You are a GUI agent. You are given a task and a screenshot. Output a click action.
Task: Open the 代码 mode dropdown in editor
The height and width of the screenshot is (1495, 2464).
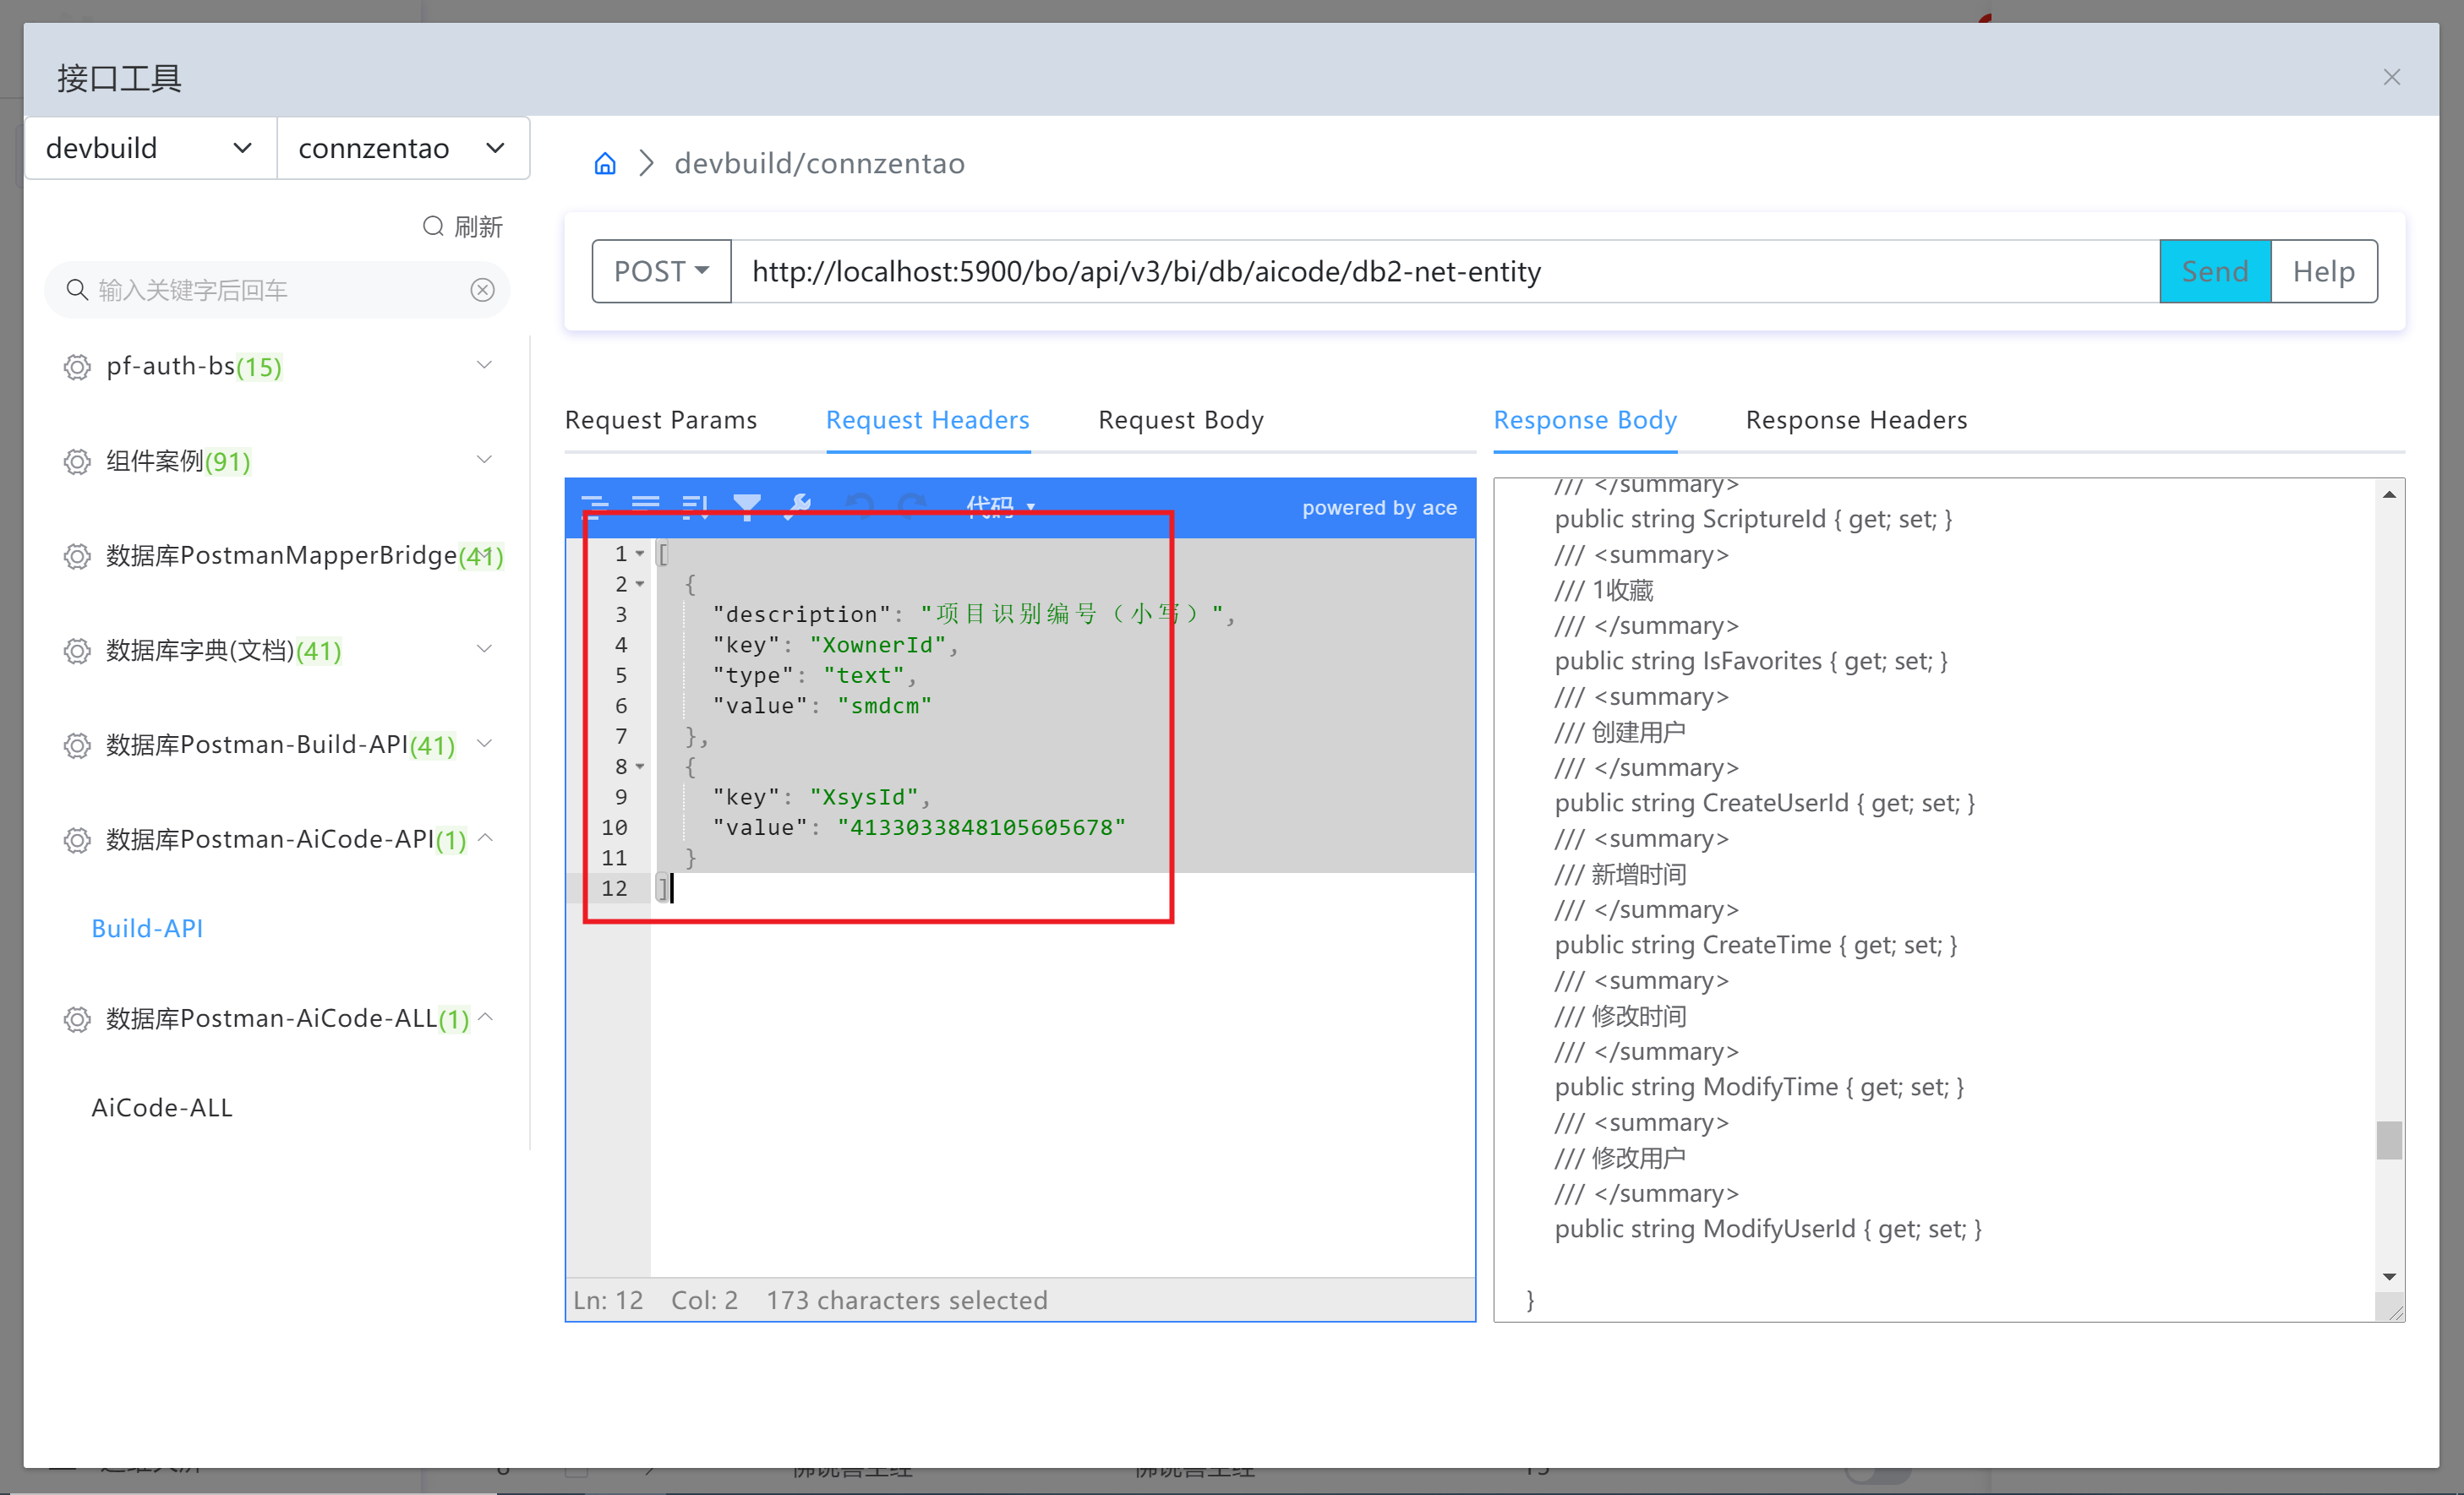click(1001, 507)
